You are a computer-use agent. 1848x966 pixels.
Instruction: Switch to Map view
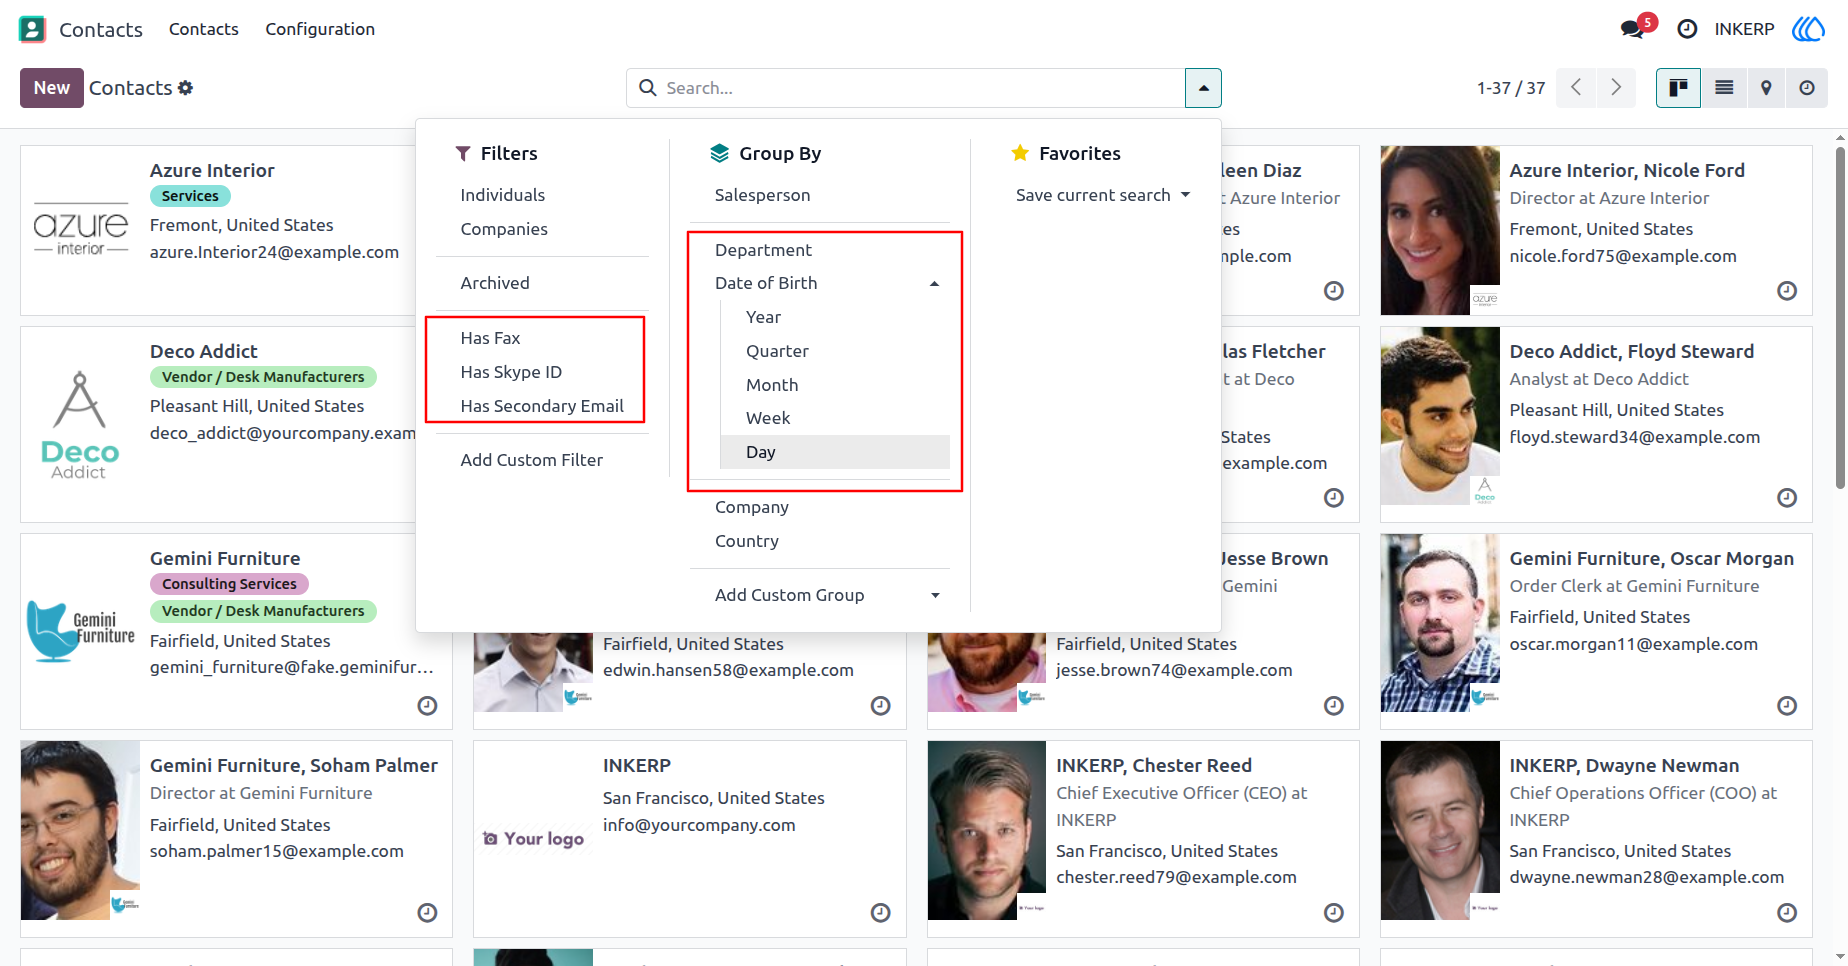click(1766, 88)
